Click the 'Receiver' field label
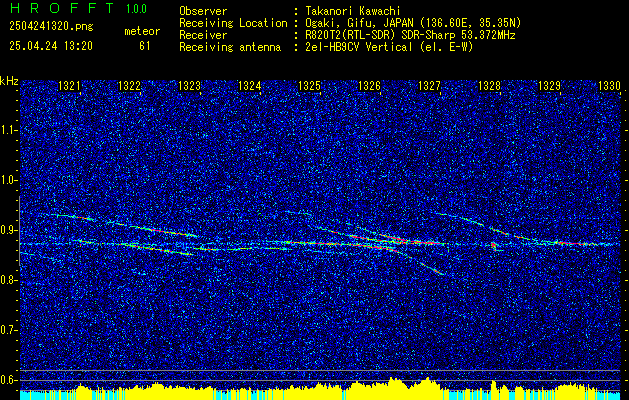The image size is (629, 400). pyautogui.click(x=203, y=35)
